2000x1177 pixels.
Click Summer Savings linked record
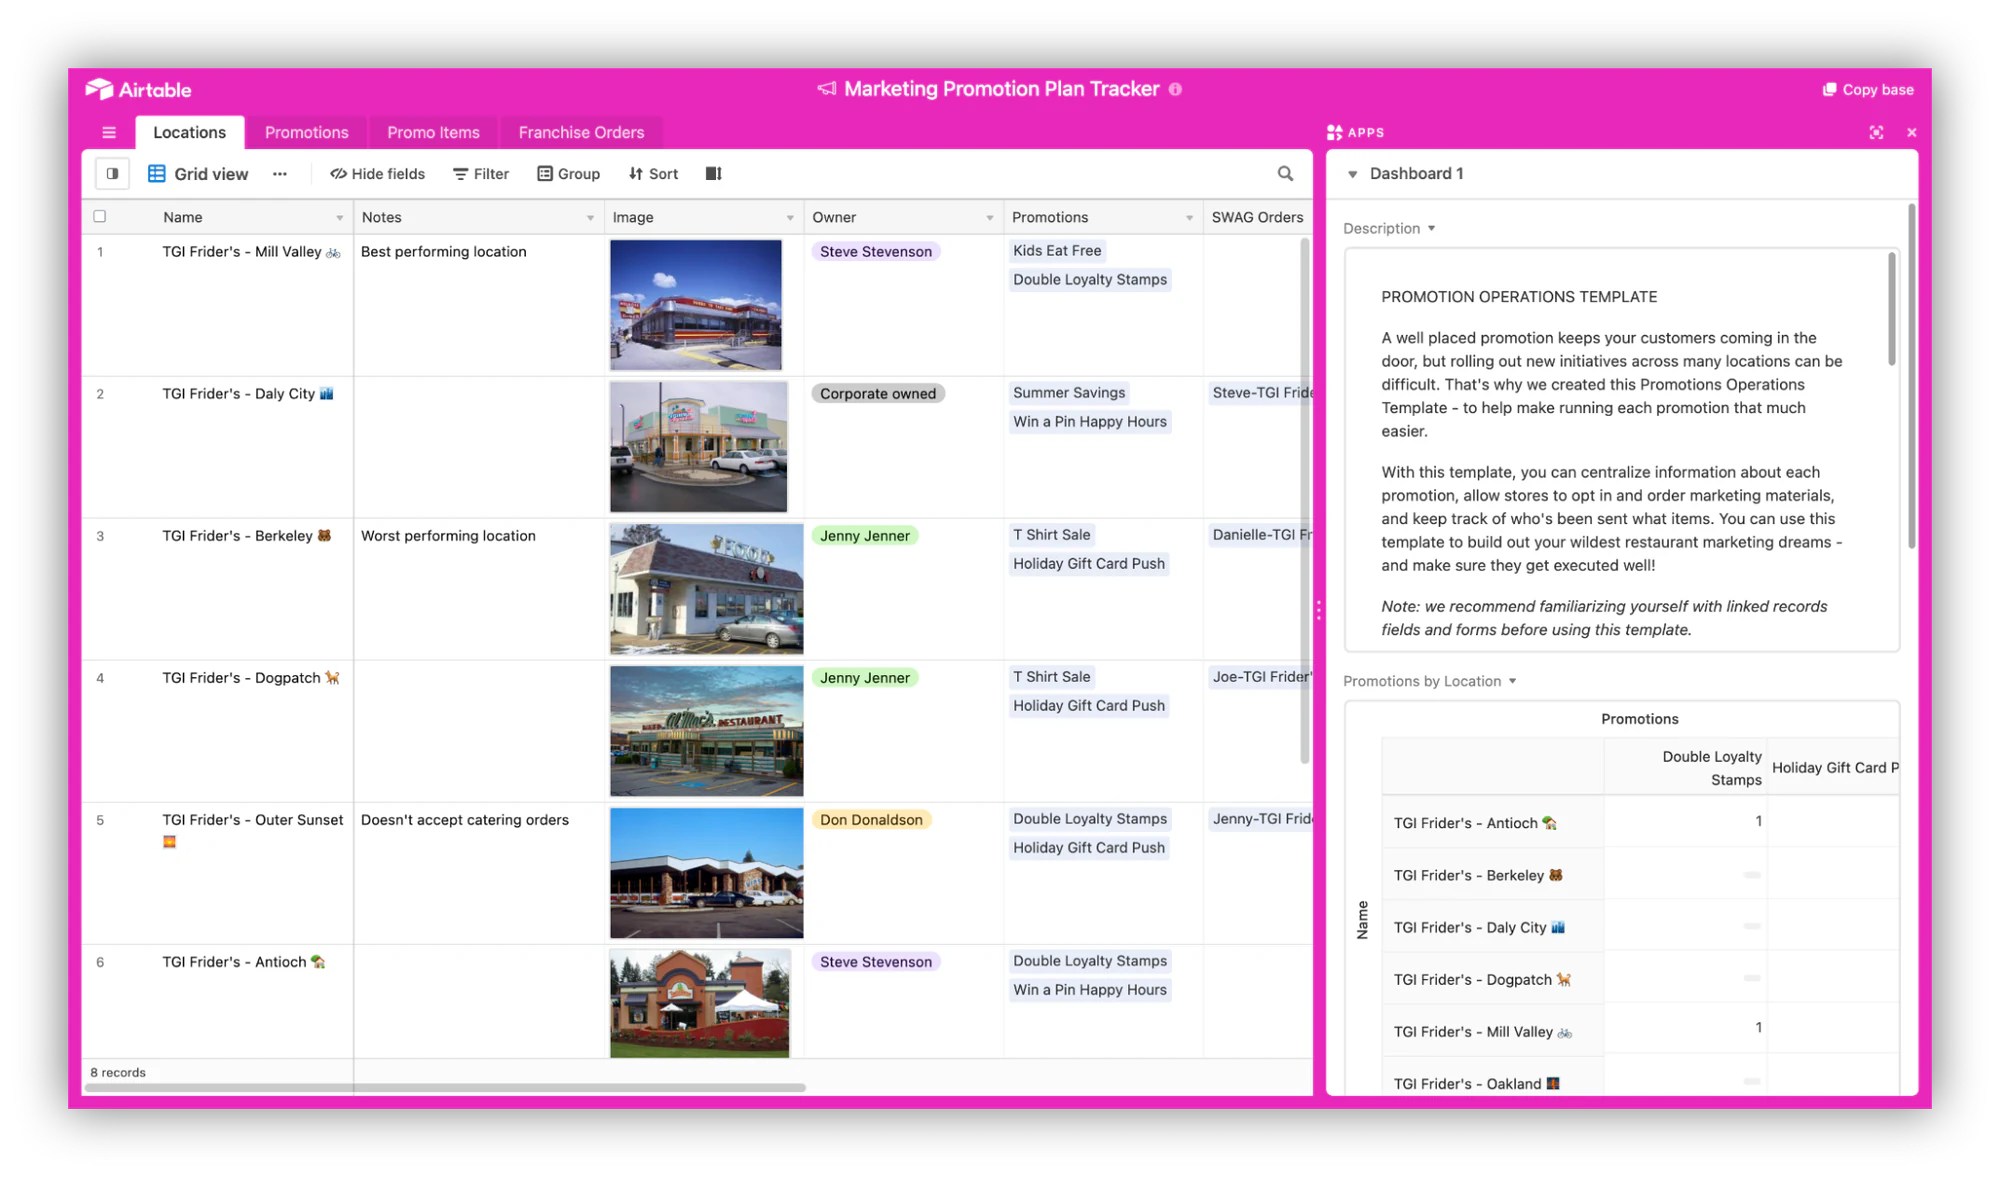click(x=1069, y=392)
